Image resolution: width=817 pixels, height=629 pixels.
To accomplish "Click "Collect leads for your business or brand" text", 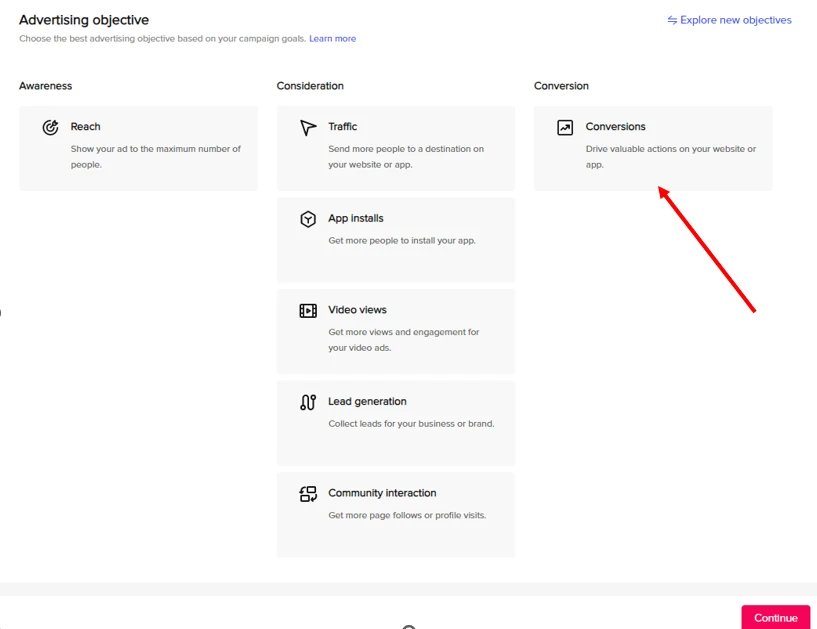I will [411, 424].
